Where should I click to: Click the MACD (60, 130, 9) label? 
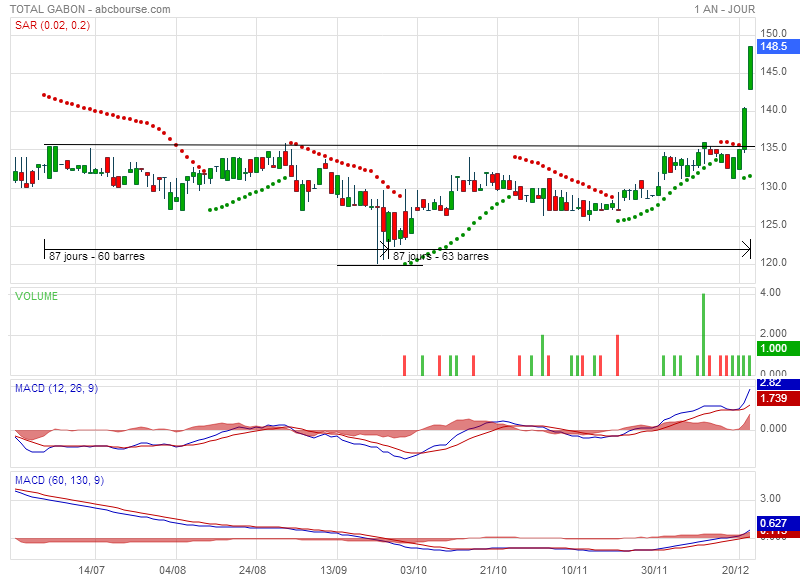coord(59,481)
